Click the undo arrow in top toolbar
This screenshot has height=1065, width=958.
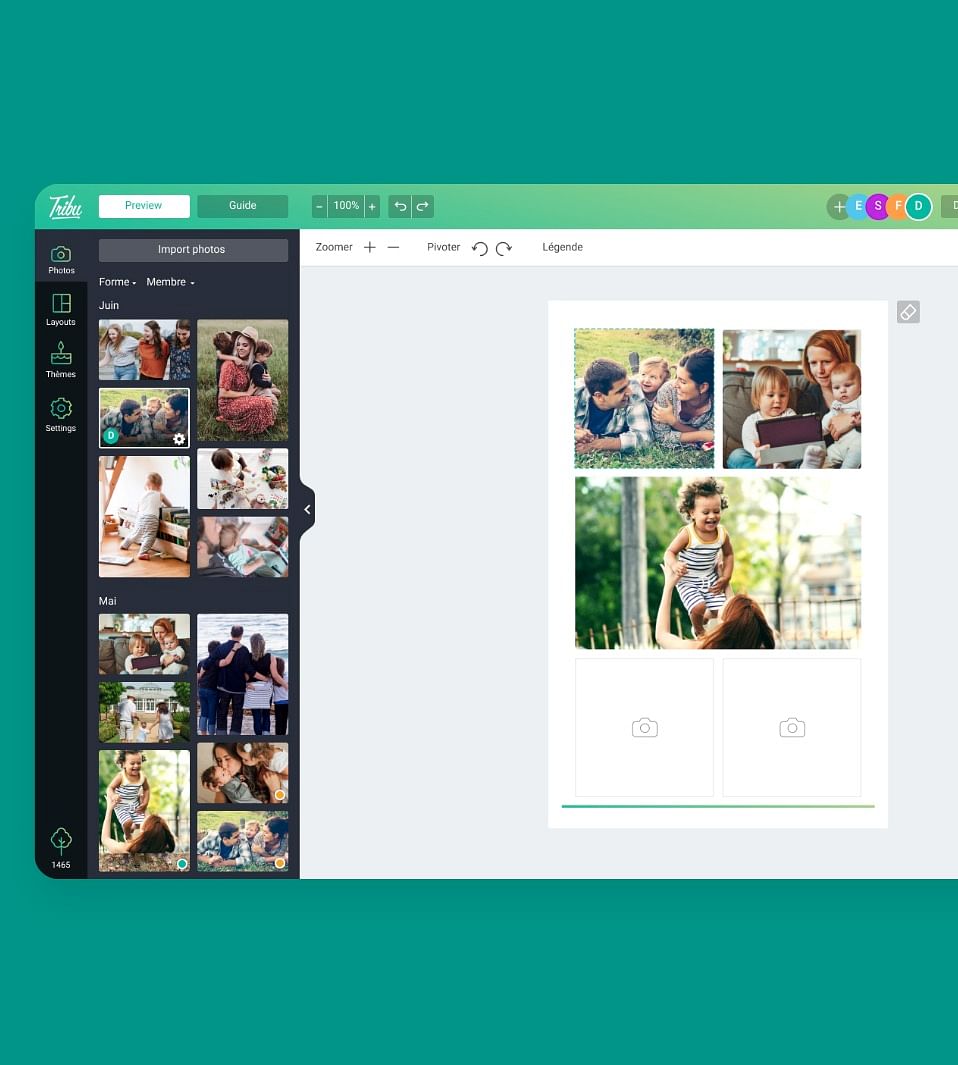[400, 206]
